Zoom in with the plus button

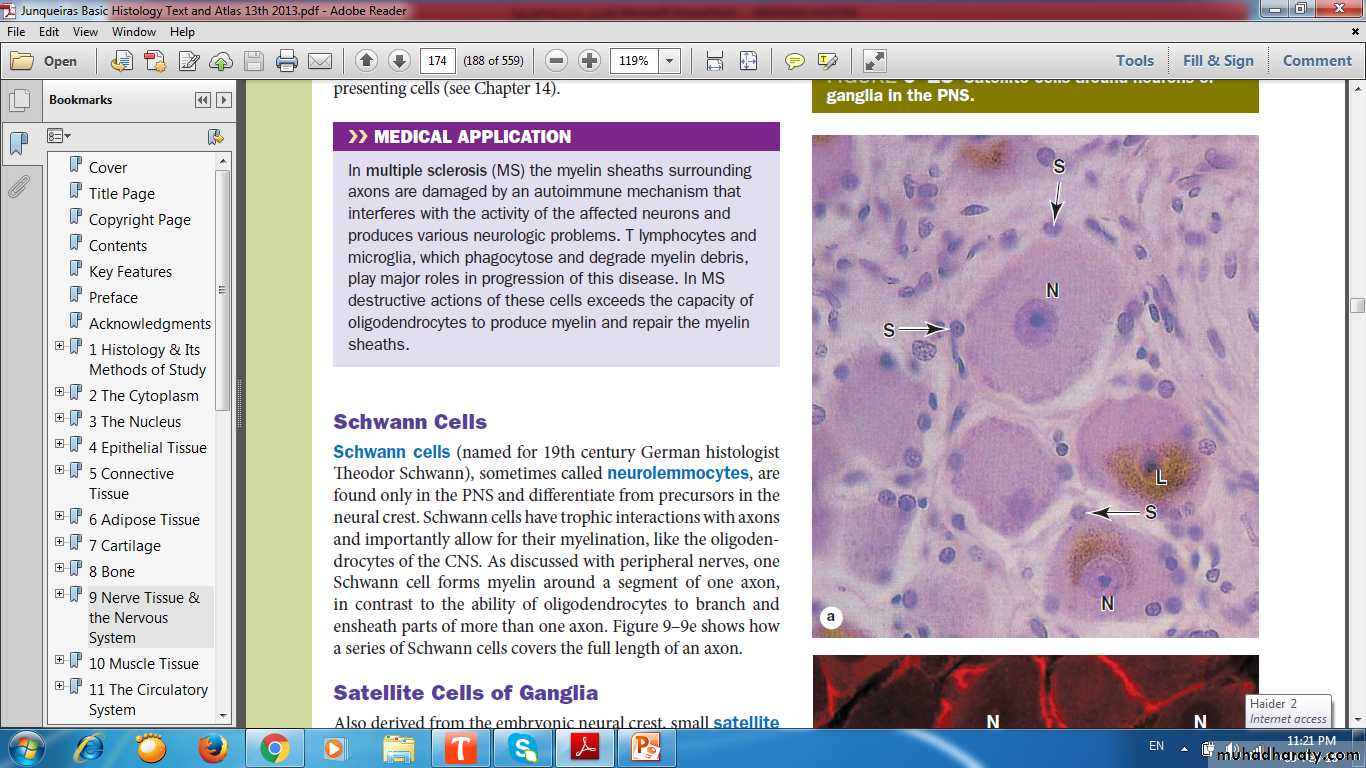click(x=590, y=61)
